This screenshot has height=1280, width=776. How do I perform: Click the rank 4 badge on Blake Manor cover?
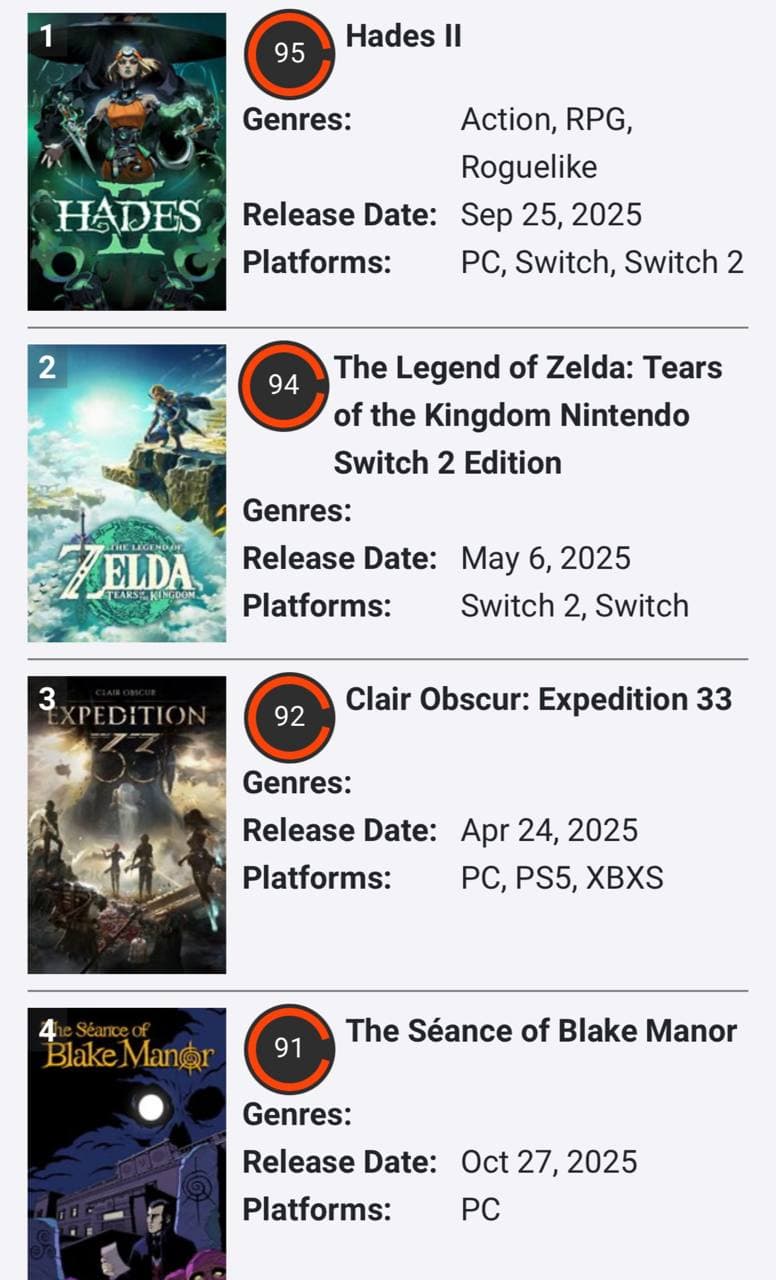[47, 1031]
